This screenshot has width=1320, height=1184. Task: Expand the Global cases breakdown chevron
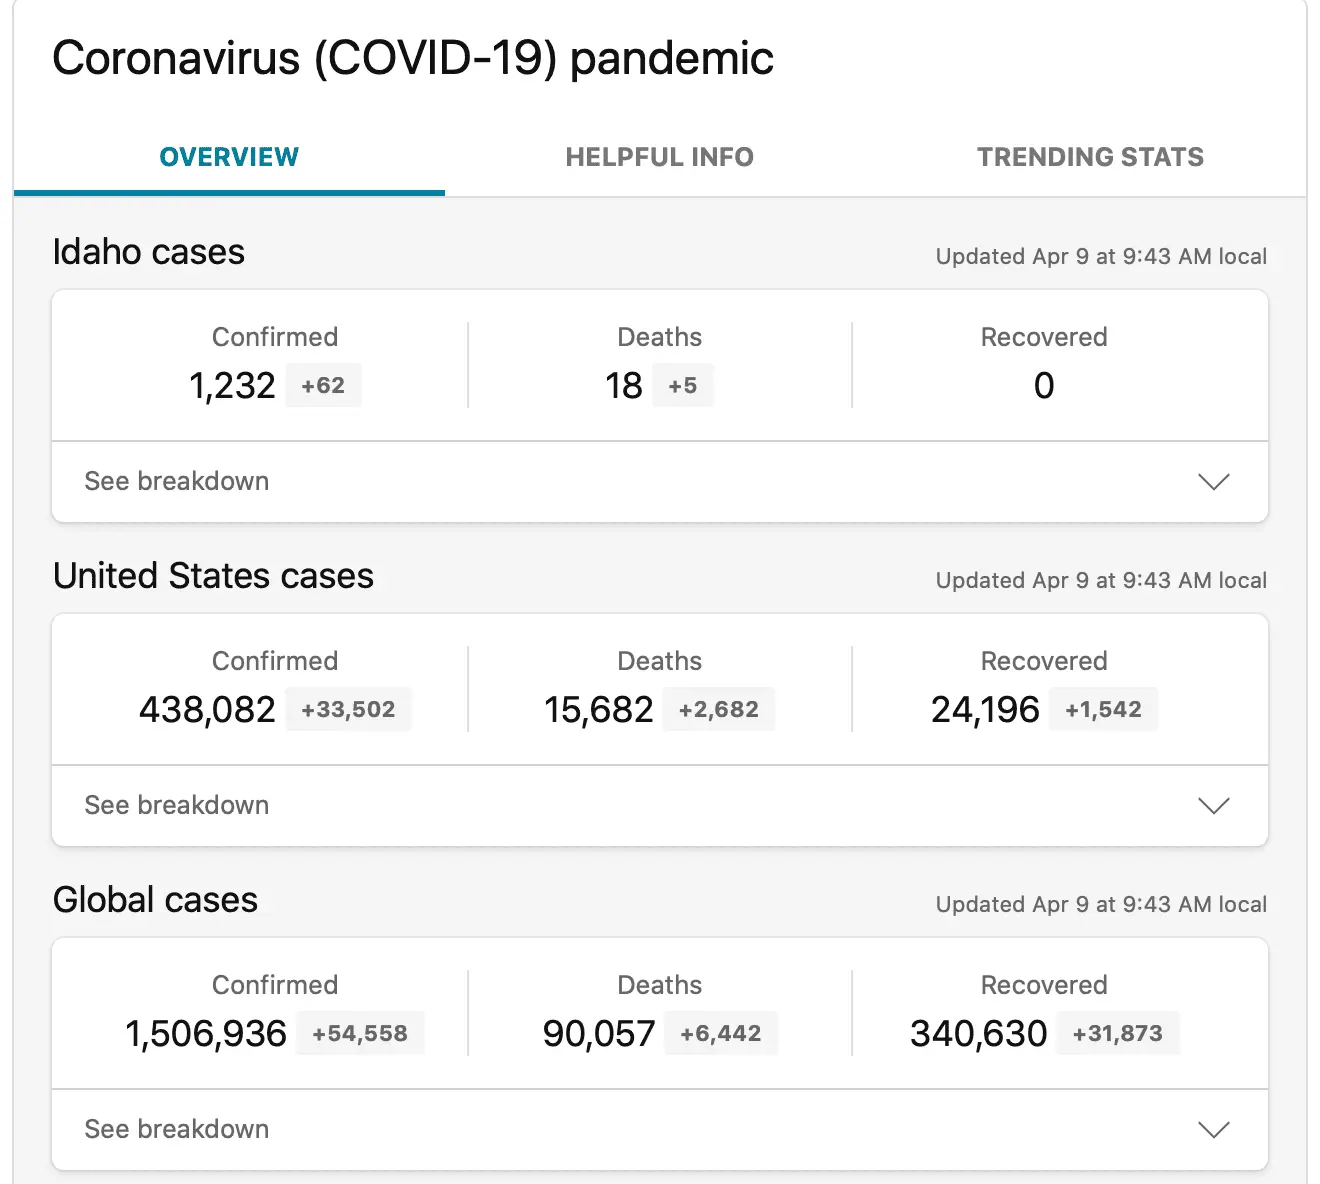click(1213, 1130)
